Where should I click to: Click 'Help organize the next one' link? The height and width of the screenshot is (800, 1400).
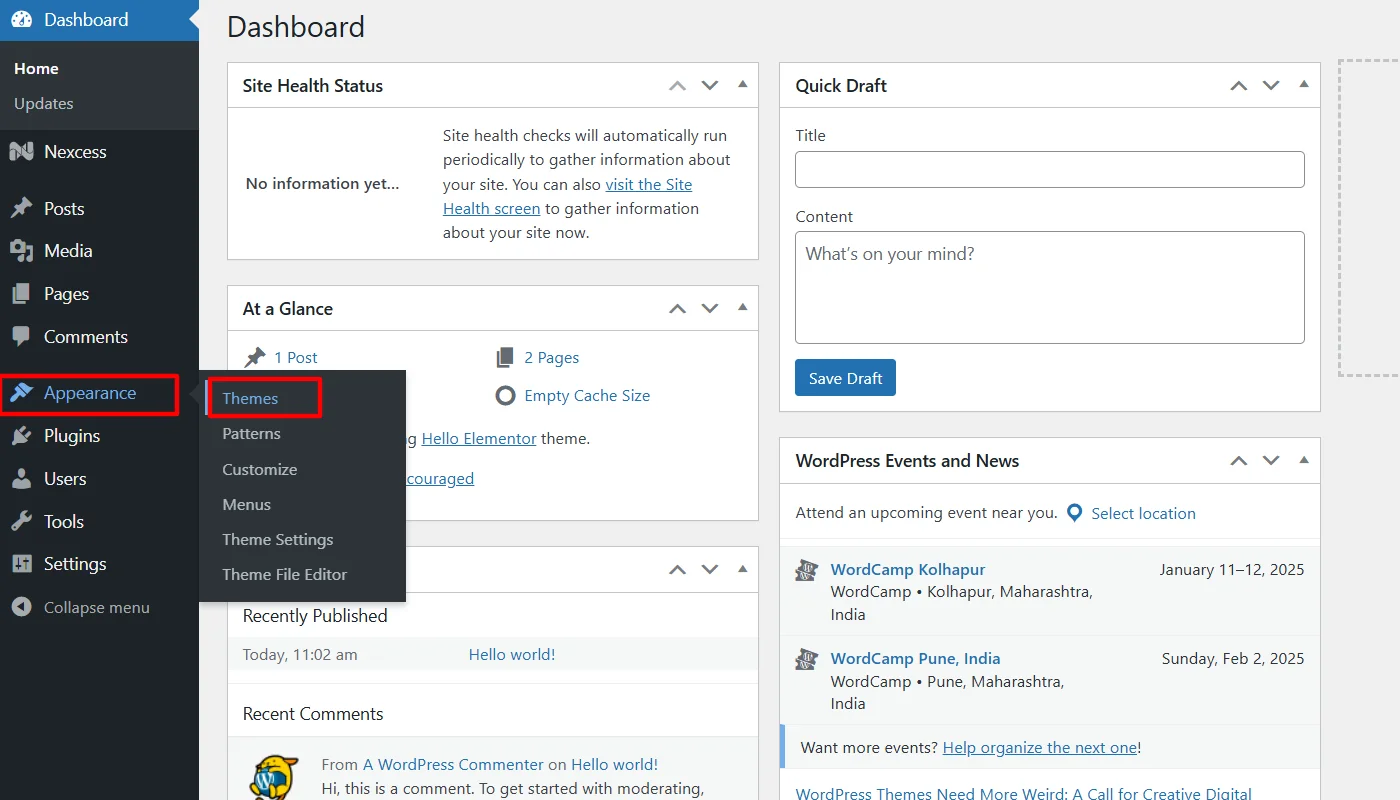point(1040,747)
